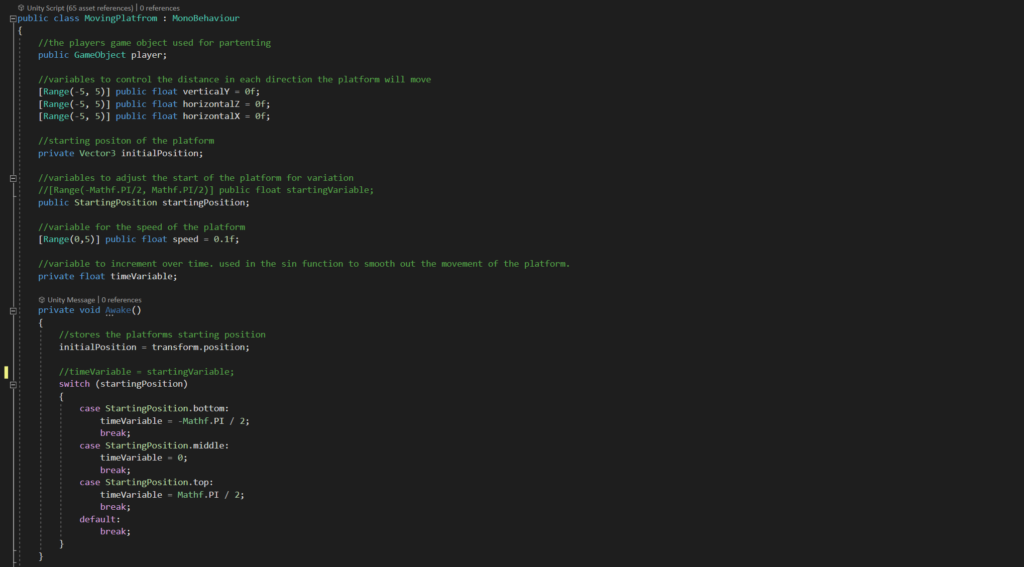The height and width of the screenshot is (567, 1024).
Task: Click the Unity icon beside Unity Script lens
Action: pos(21,8)
